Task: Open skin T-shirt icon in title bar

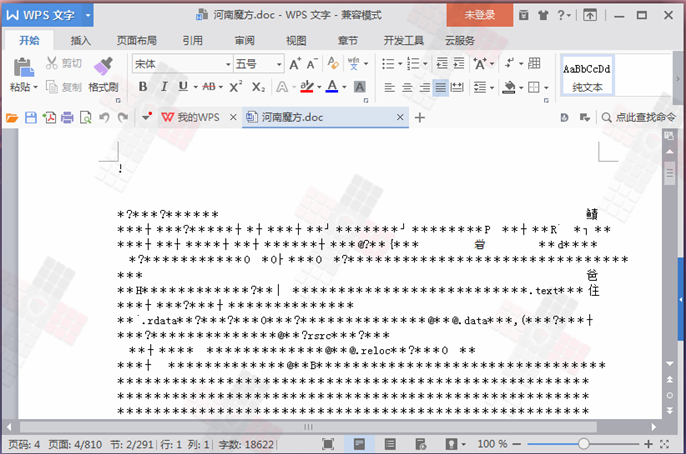Action: [x=543, y=15]
